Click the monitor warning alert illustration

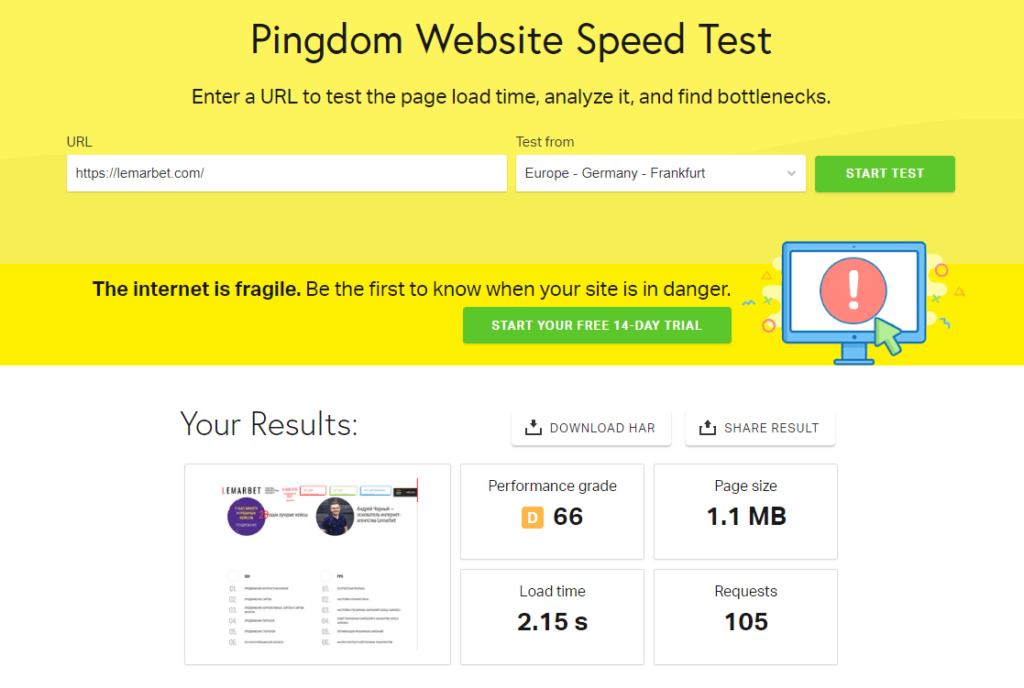click(854, 302)
